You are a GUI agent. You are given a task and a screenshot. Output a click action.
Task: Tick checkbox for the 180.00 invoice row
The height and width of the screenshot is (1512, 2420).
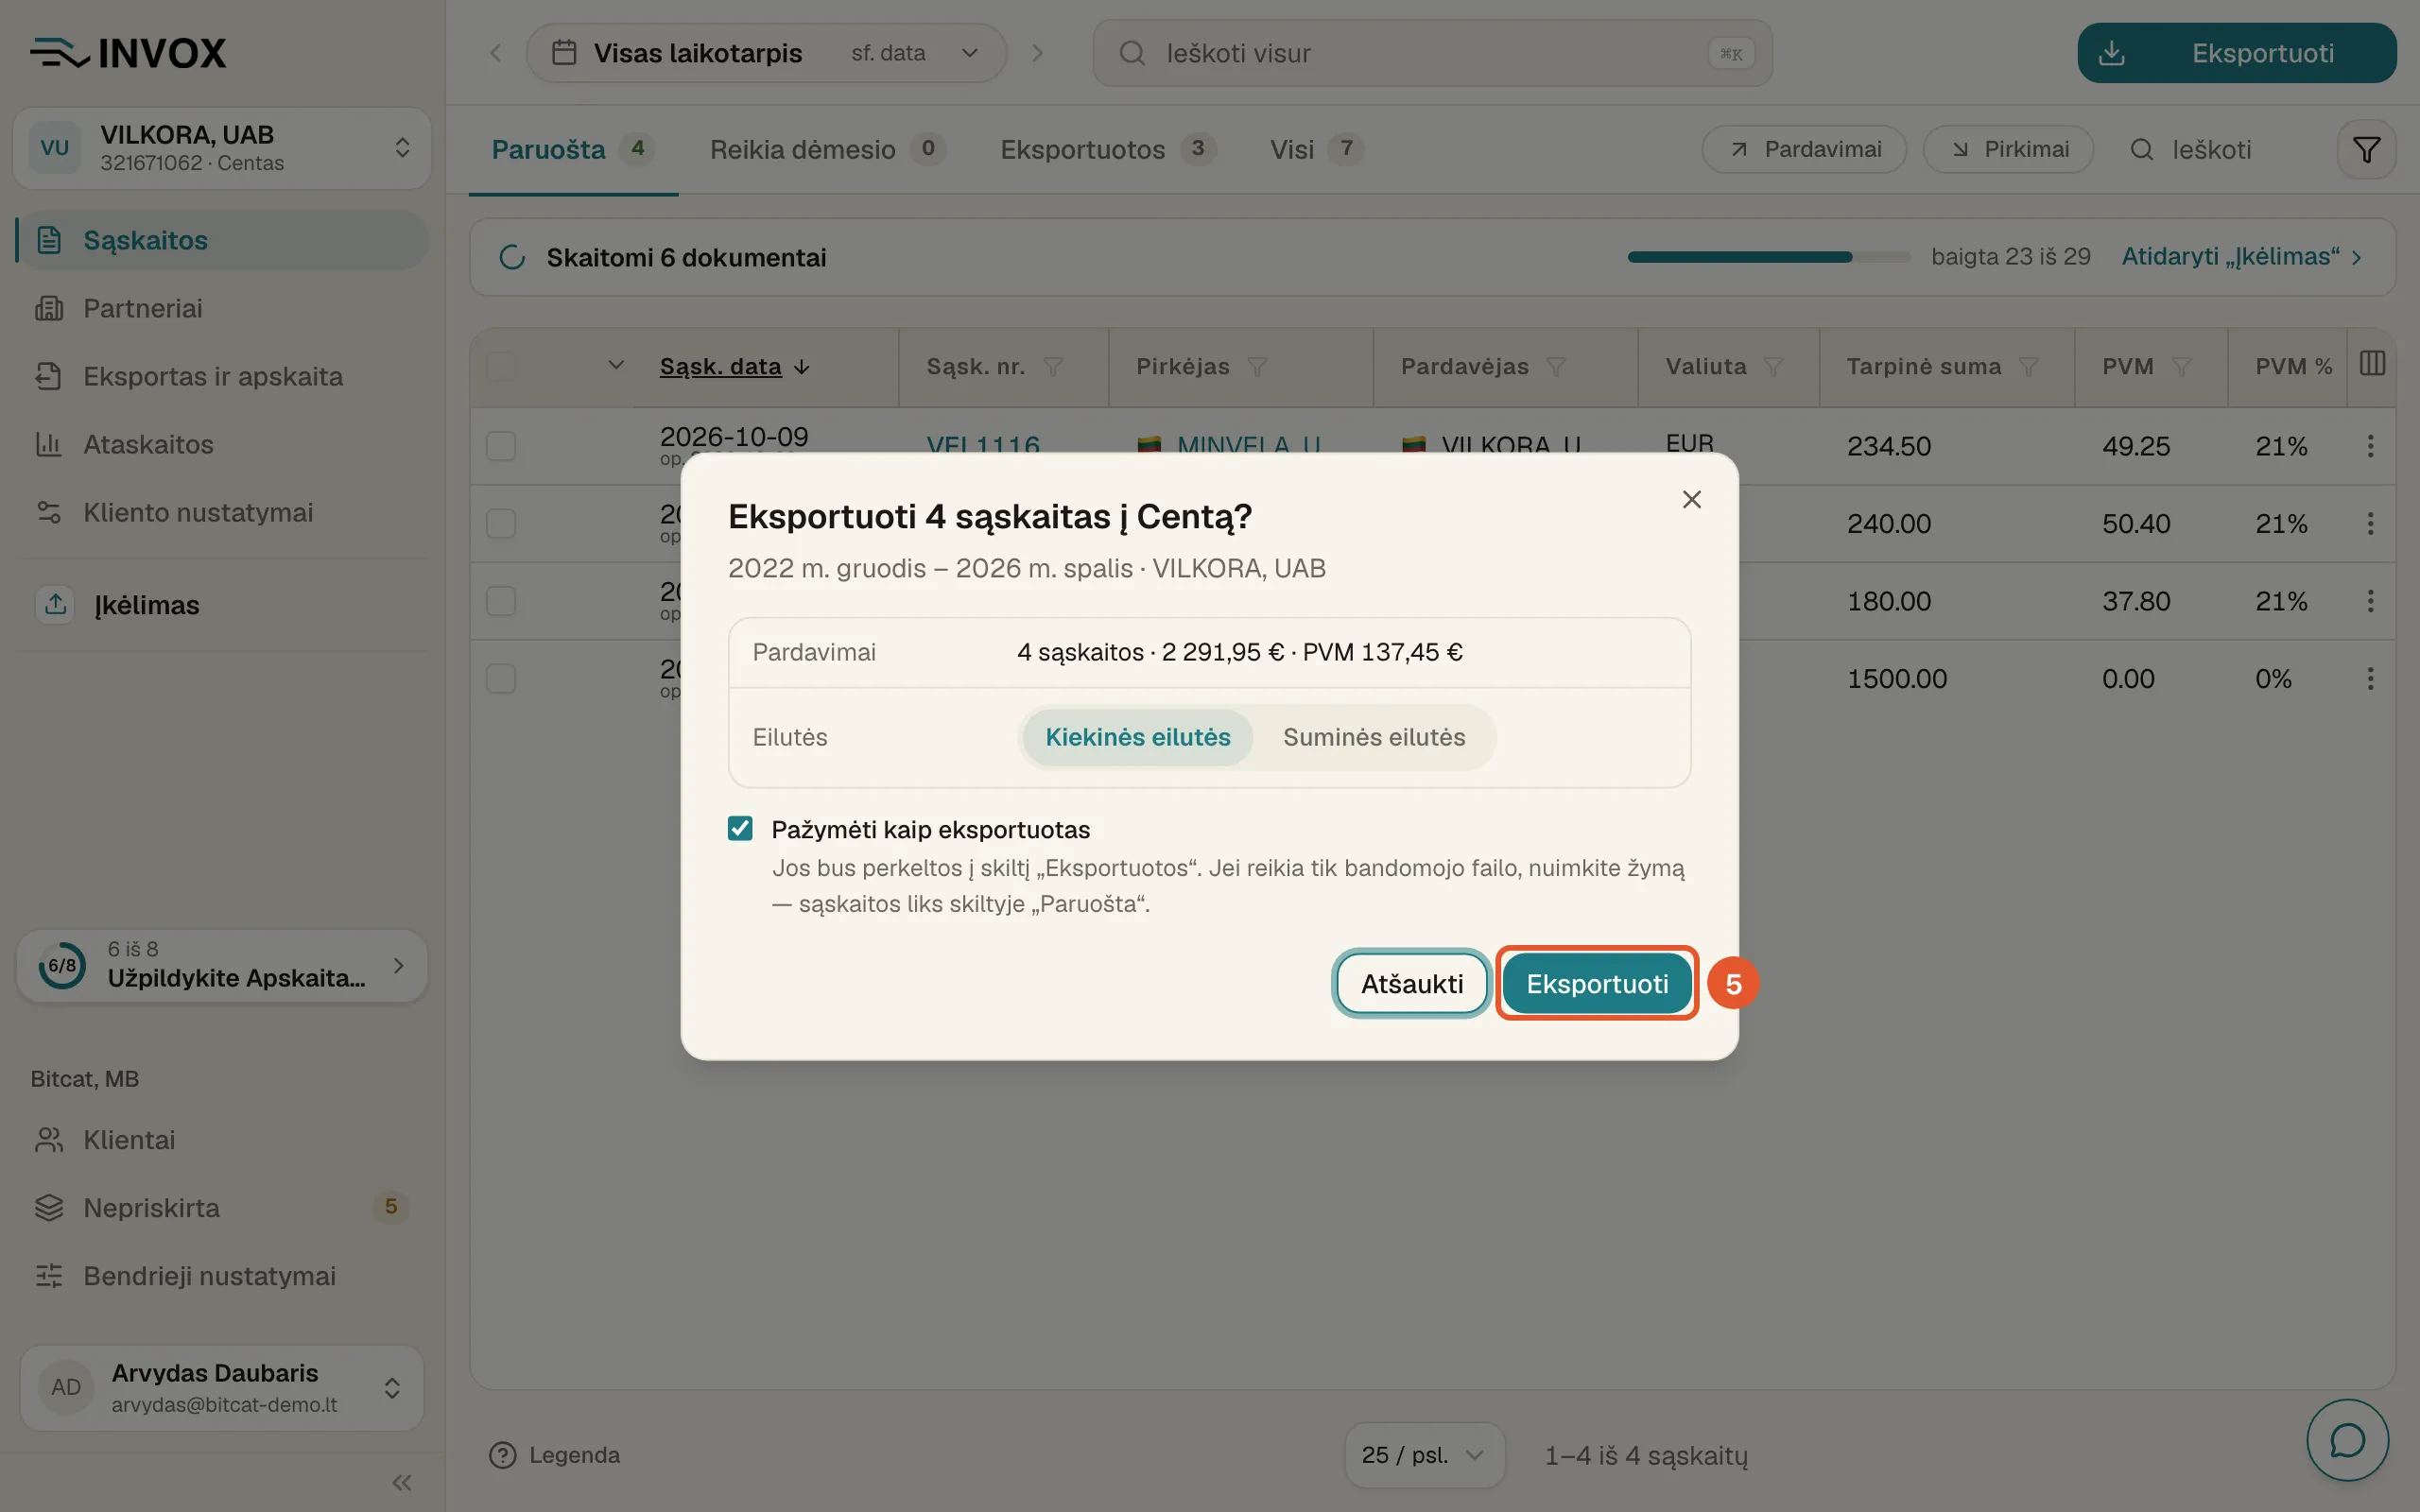click(x=501, y=601)
